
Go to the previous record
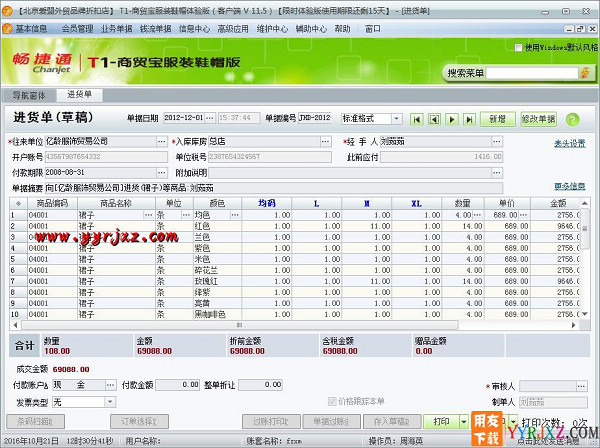pos(434,119)
